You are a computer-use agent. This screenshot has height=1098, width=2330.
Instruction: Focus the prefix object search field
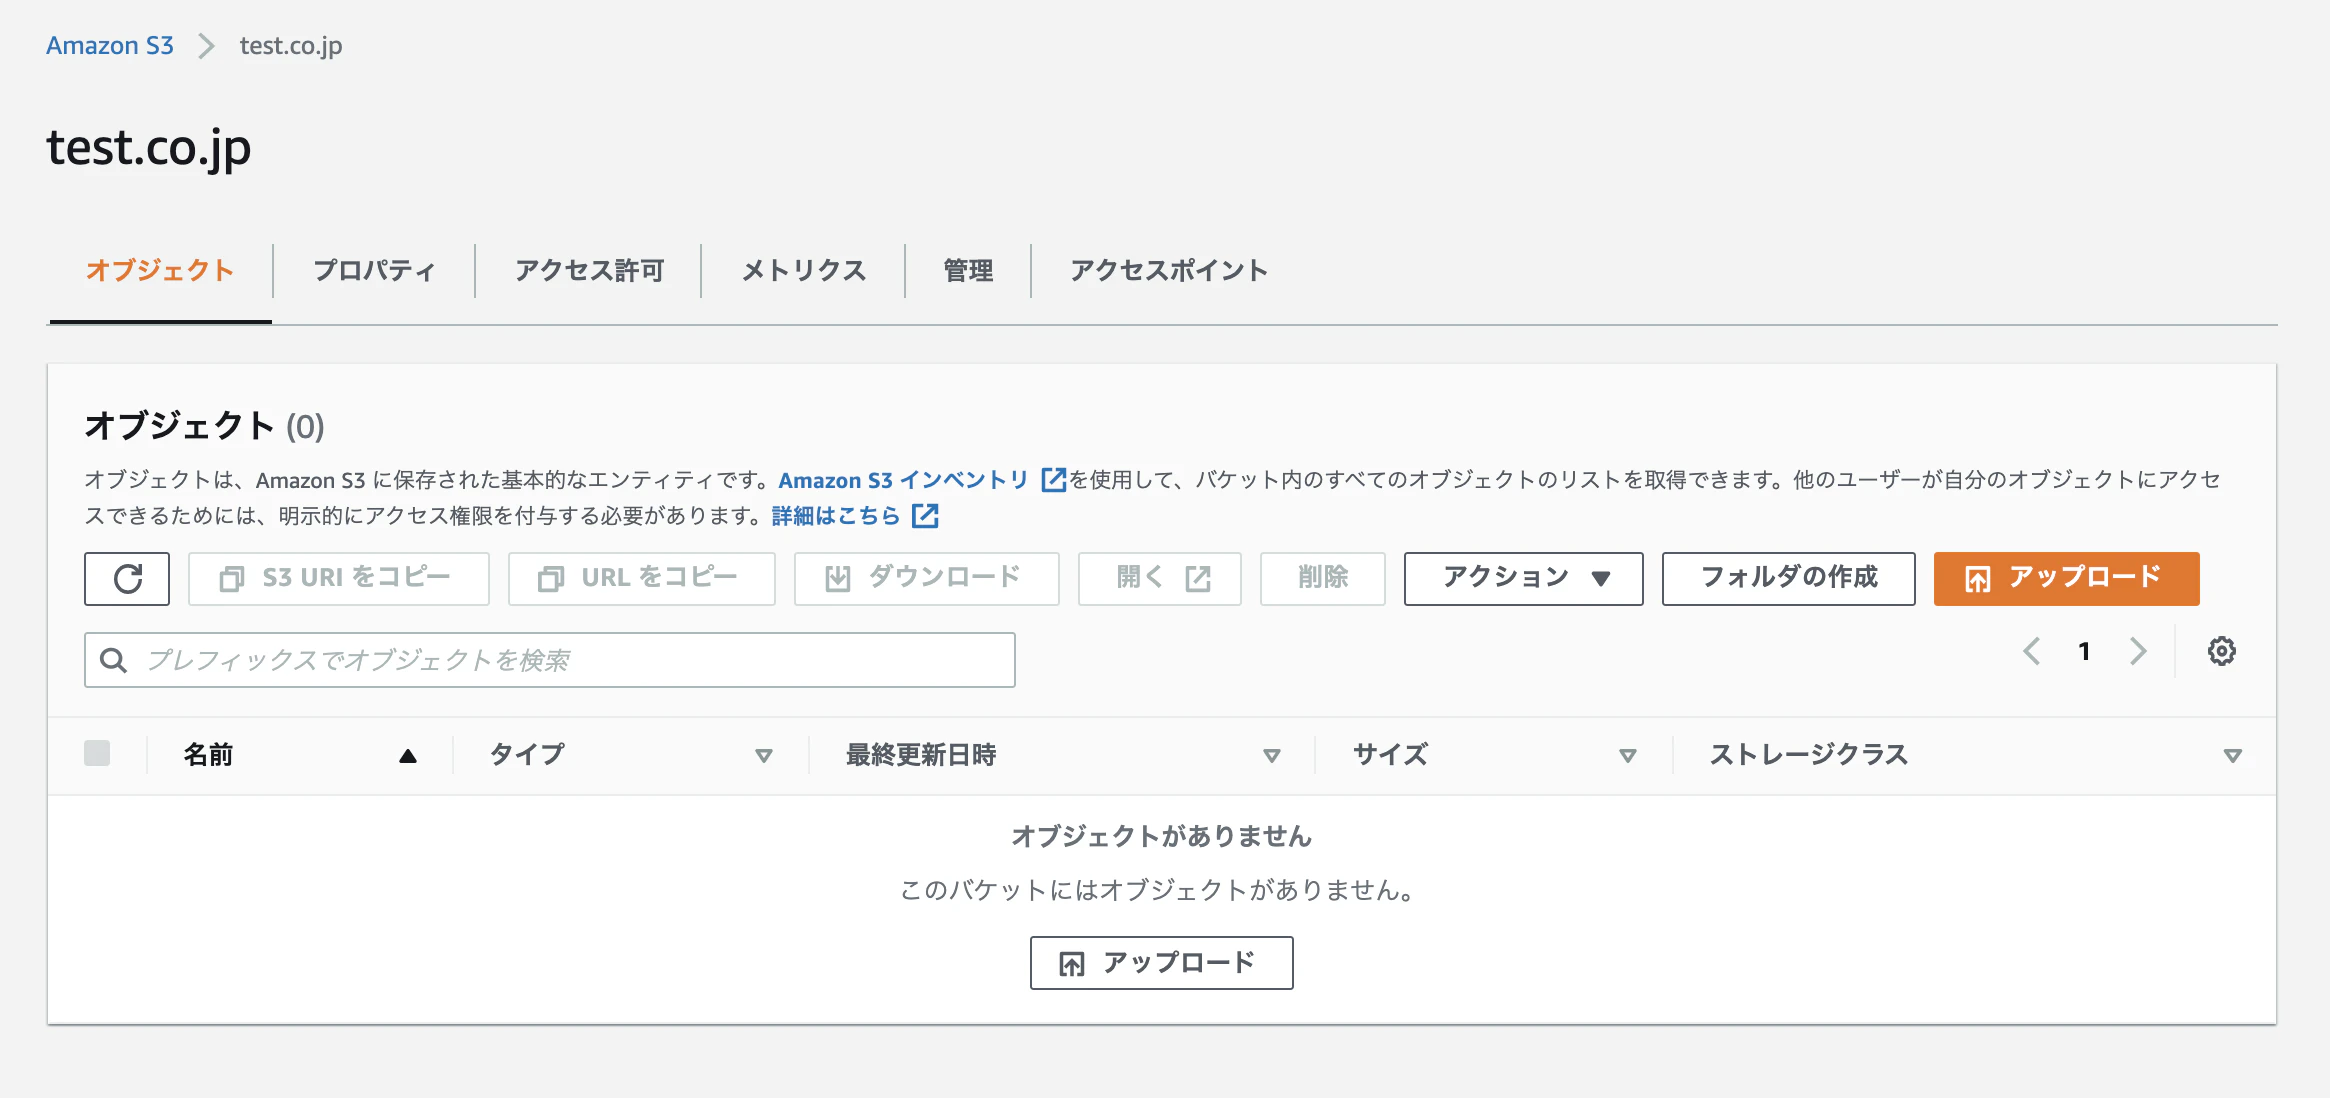click(550, 660)
